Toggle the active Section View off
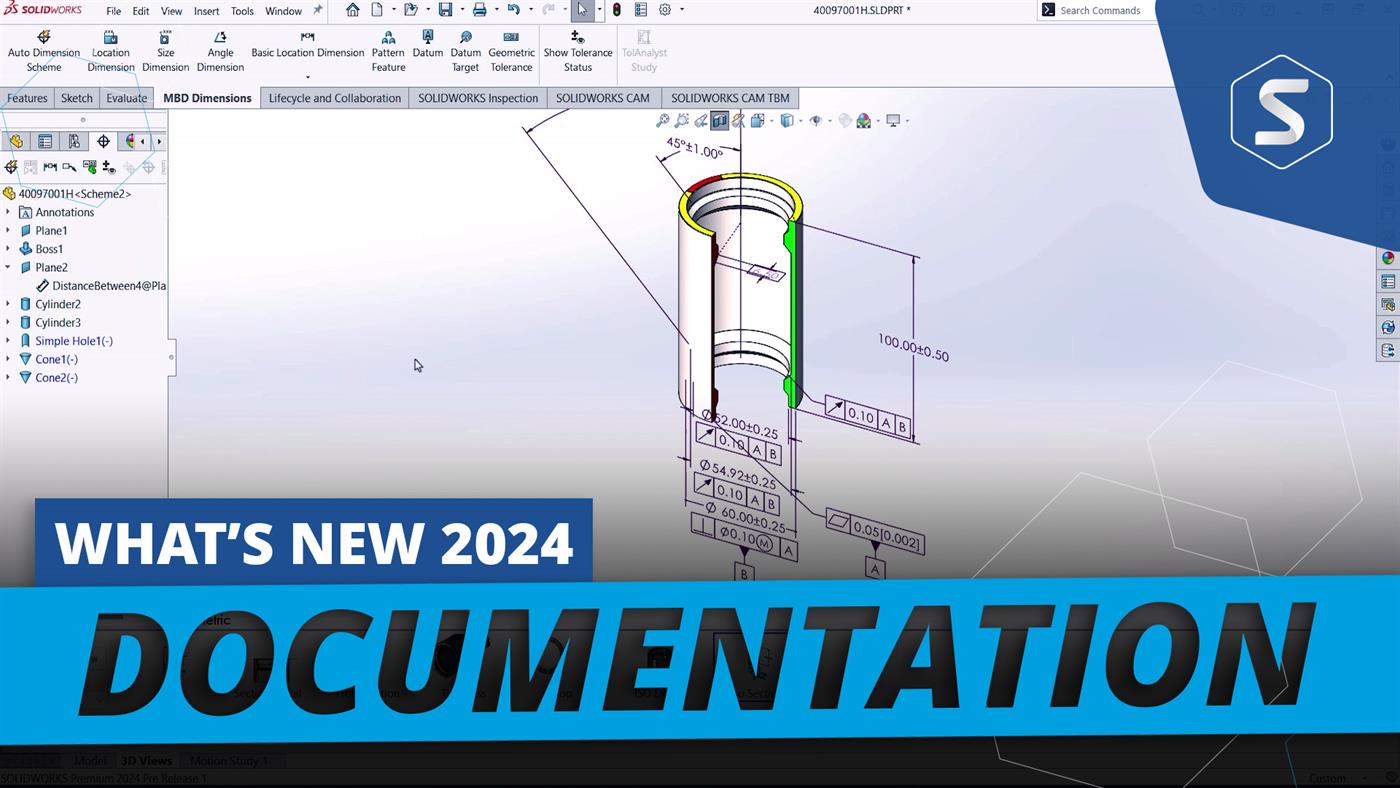 [x=720, y=120]
